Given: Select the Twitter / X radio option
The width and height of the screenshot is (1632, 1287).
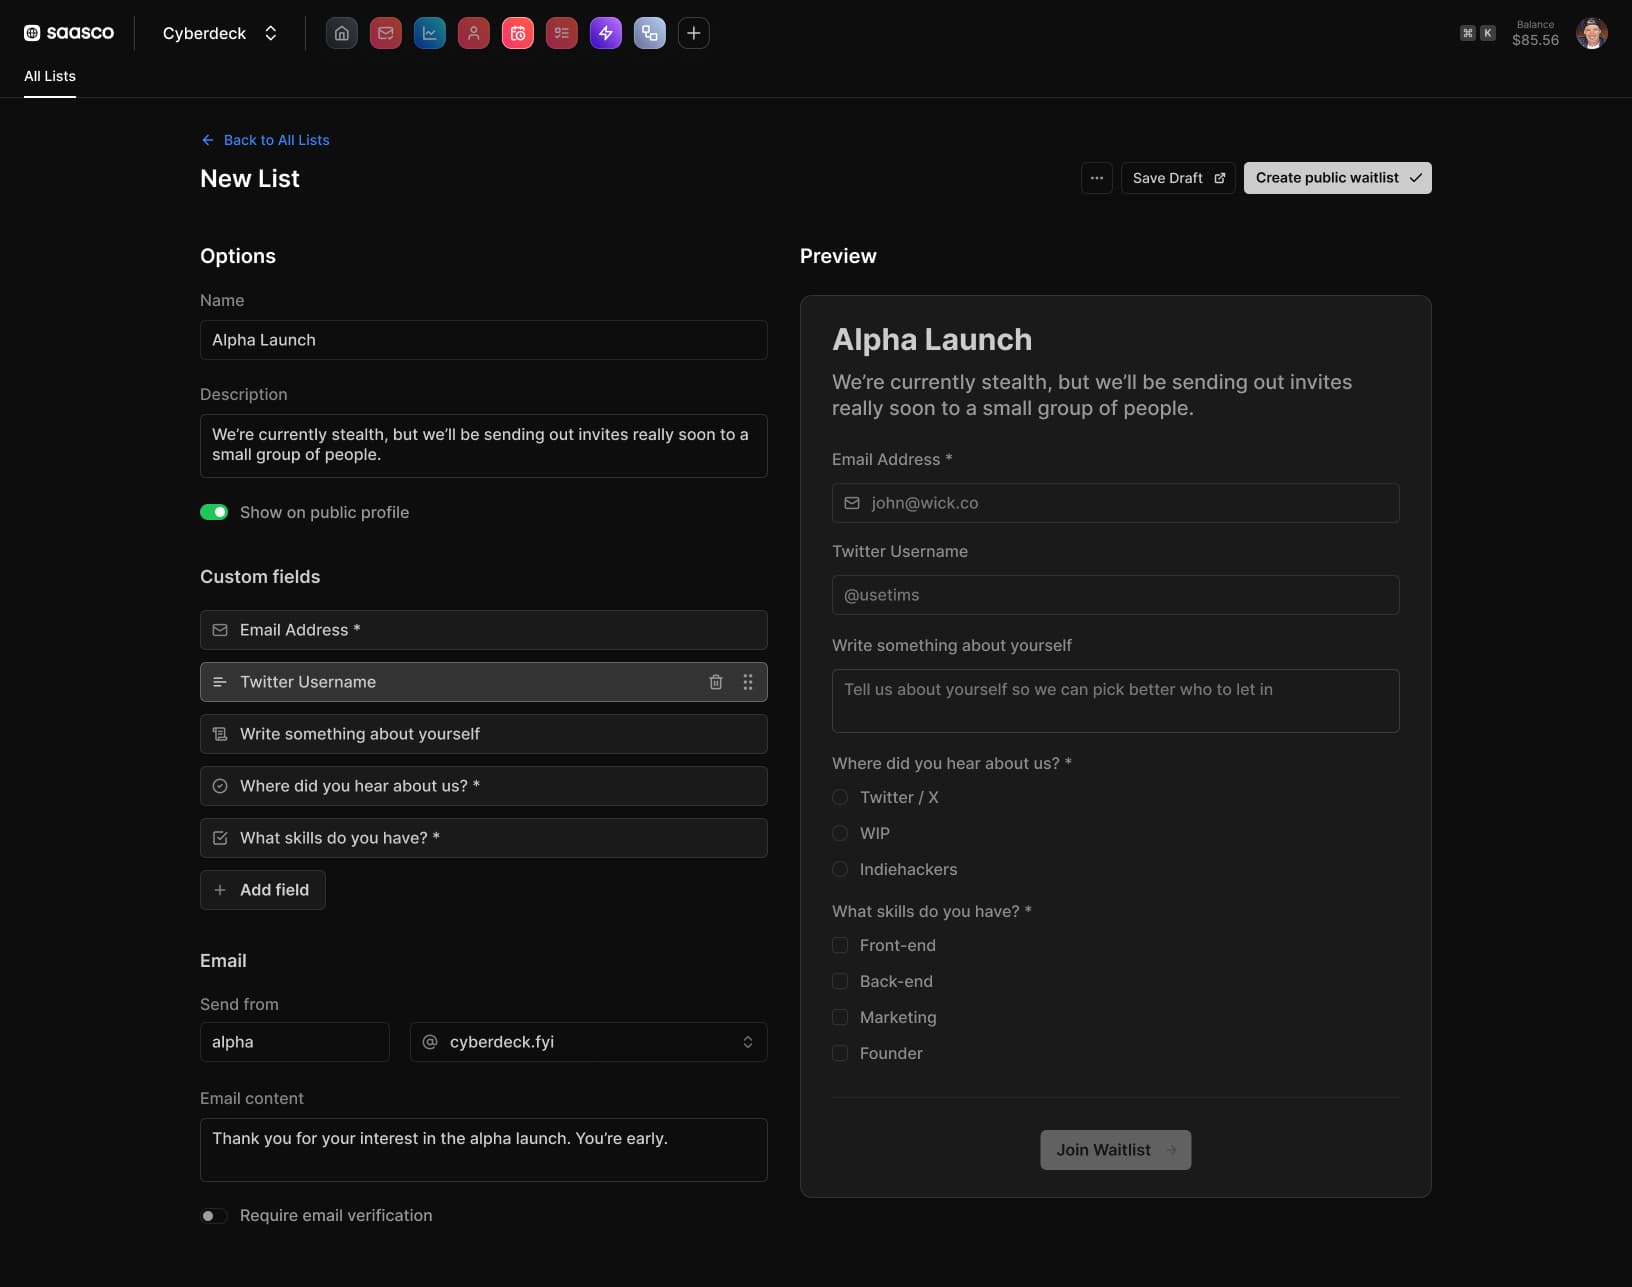Looking at the screenshot, I should pyautogui.click(x=840, y=797).
